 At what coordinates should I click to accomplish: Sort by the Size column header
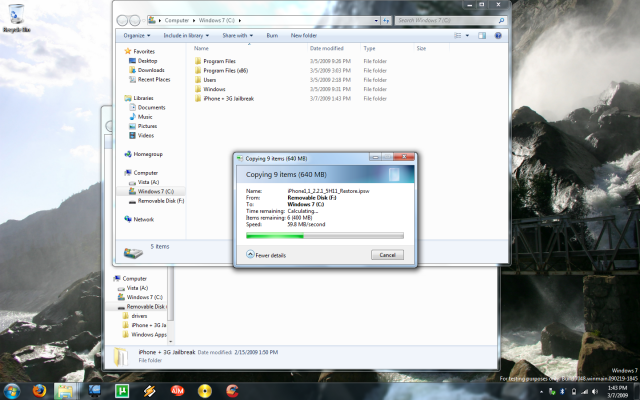421,48
